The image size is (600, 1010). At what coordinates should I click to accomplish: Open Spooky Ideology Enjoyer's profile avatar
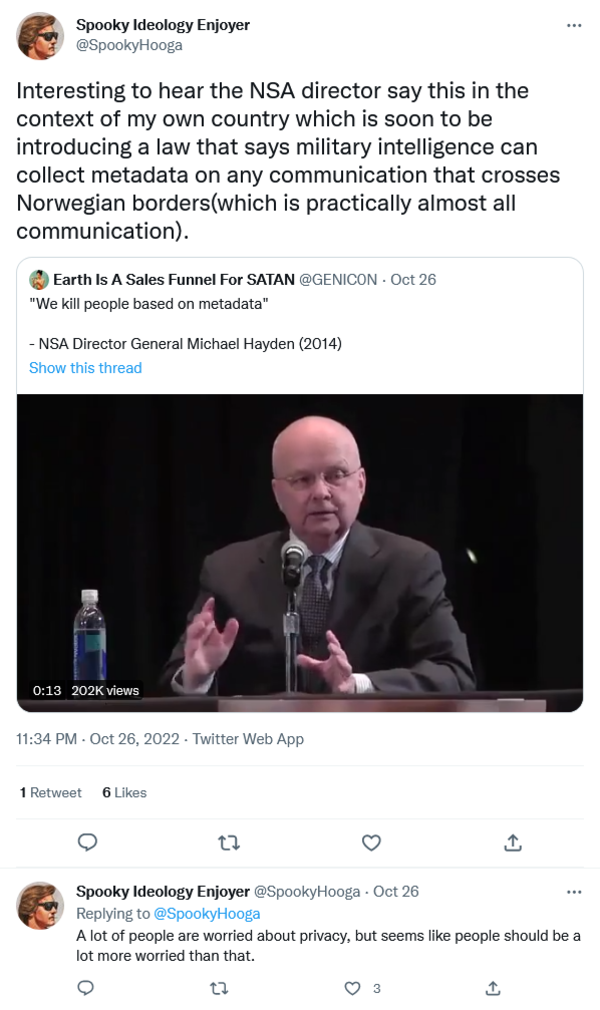click(41, 36)
